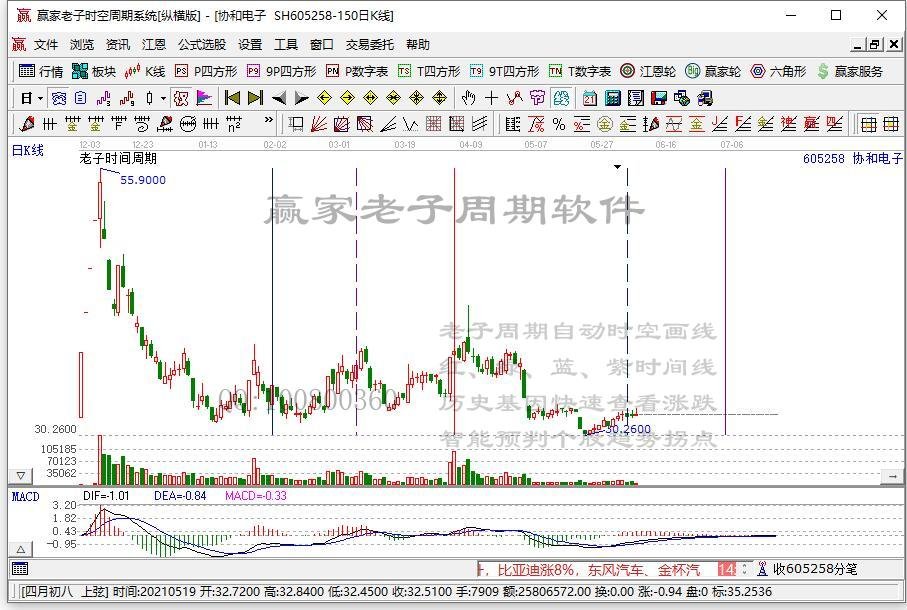Toggle the telephone-style icon button
The height and width of the screenshot is (610, 907).
tap(58, 98)
